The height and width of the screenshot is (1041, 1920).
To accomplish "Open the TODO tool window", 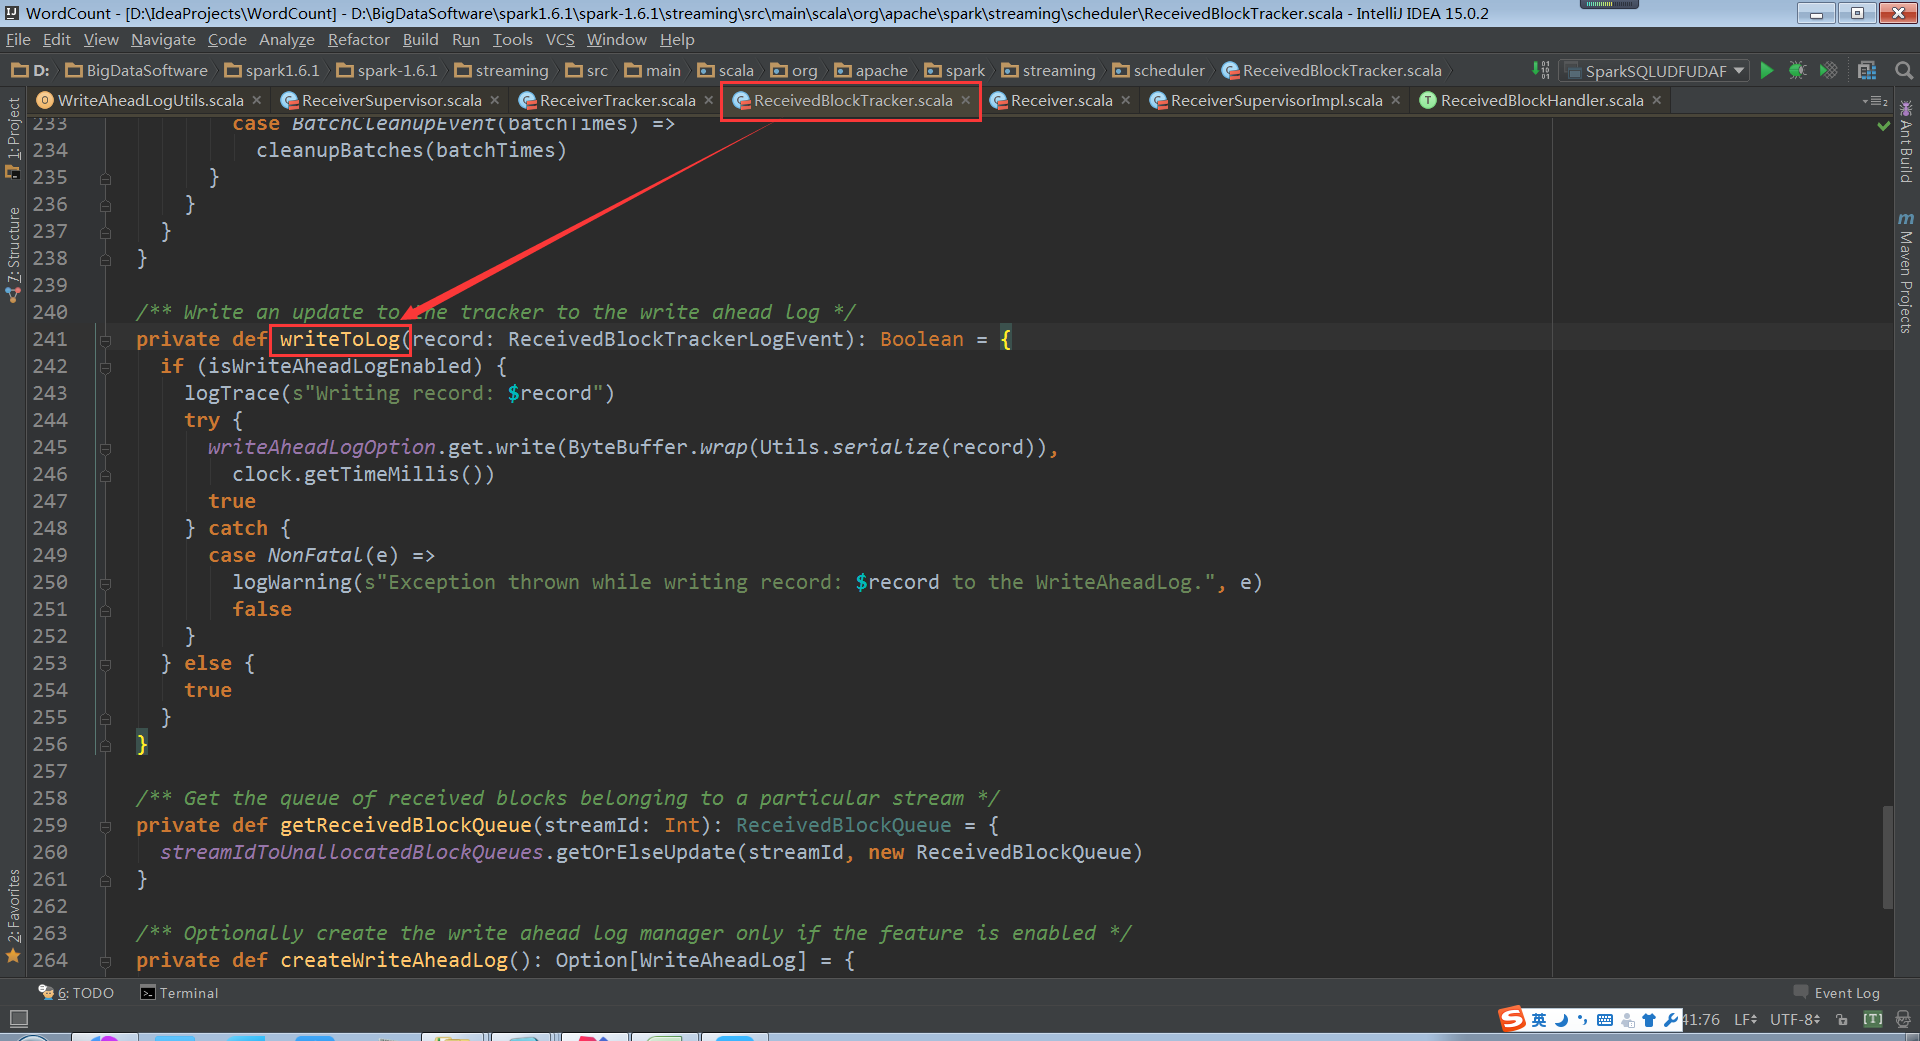I will tap(77, 993).
